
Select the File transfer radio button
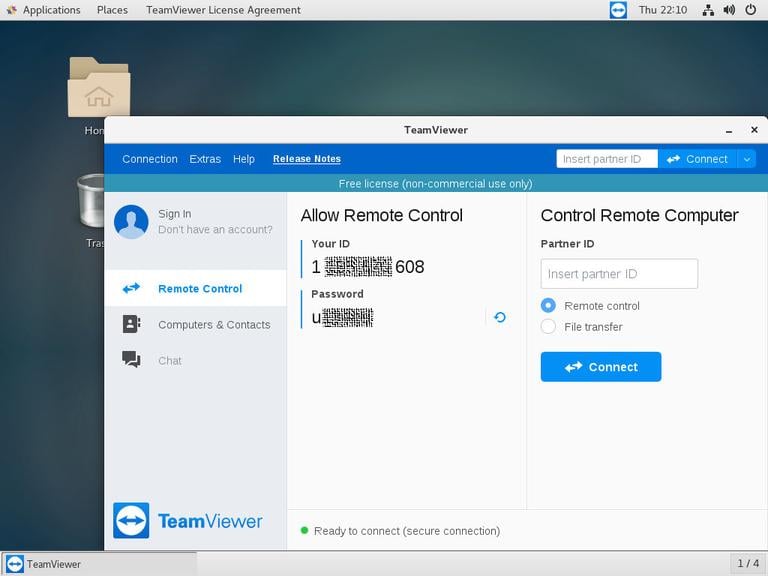[548, 327]
